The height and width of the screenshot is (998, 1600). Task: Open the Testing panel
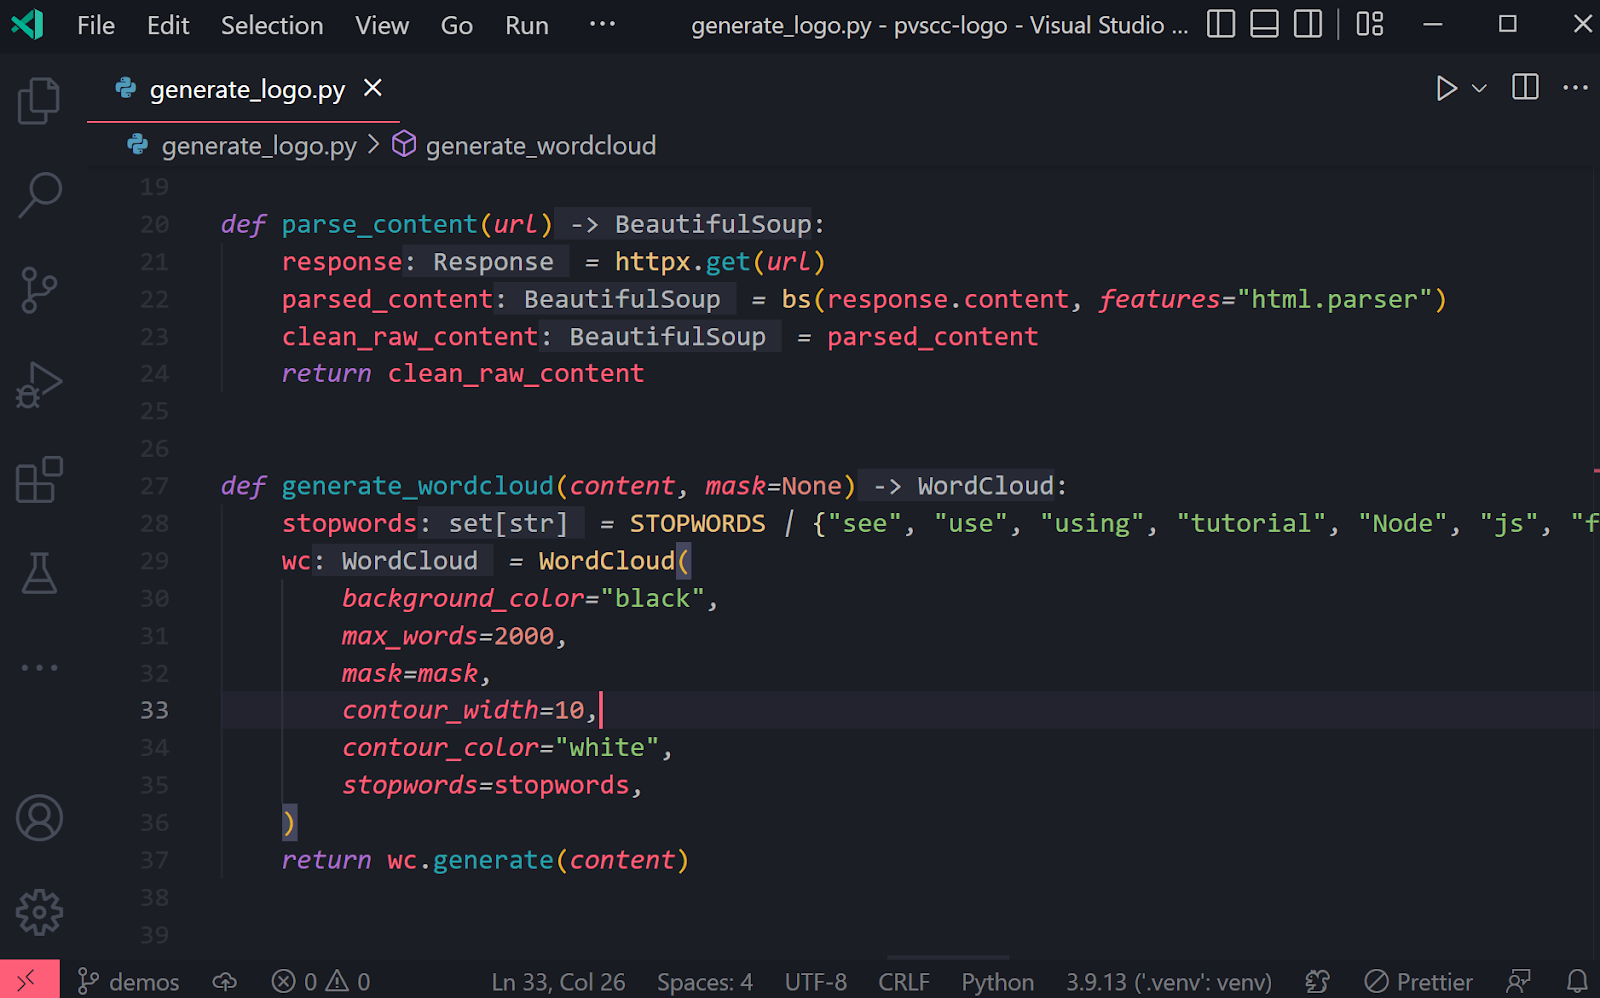click(x=38, y=573)
